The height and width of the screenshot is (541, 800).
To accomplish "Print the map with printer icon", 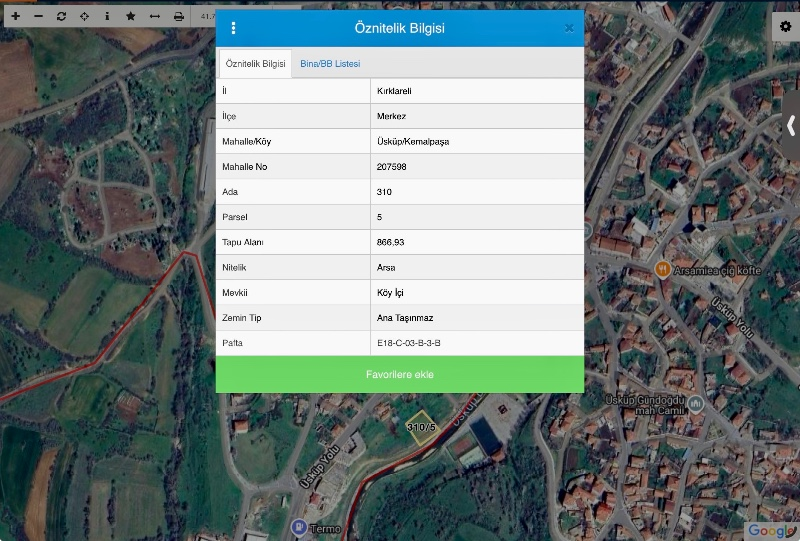I will pos(179,16).
